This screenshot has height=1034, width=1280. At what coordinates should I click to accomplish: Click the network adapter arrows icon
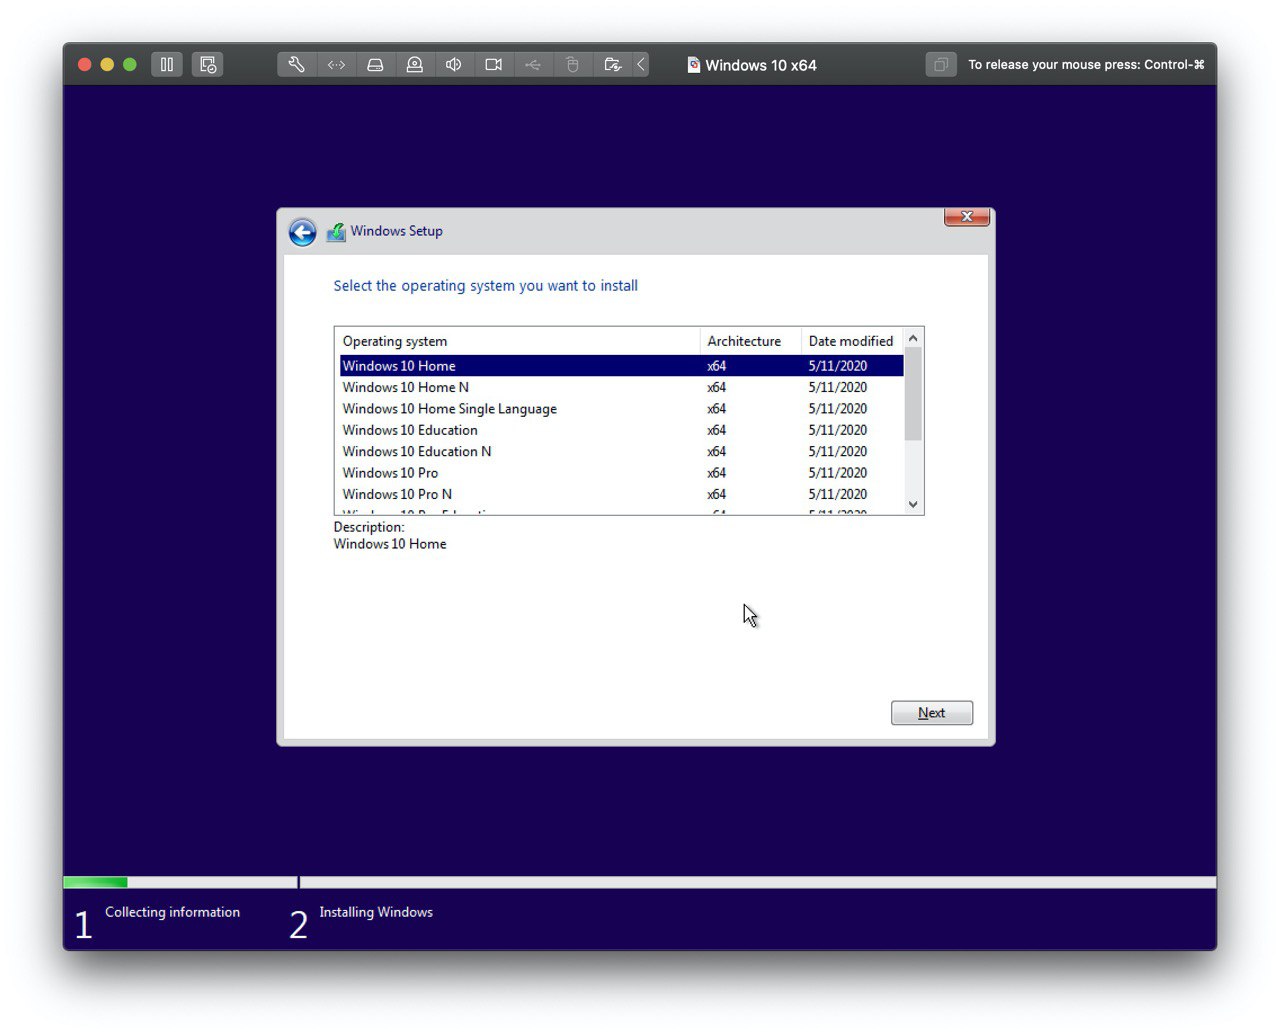pyautogui.click(x=336, y=65)
